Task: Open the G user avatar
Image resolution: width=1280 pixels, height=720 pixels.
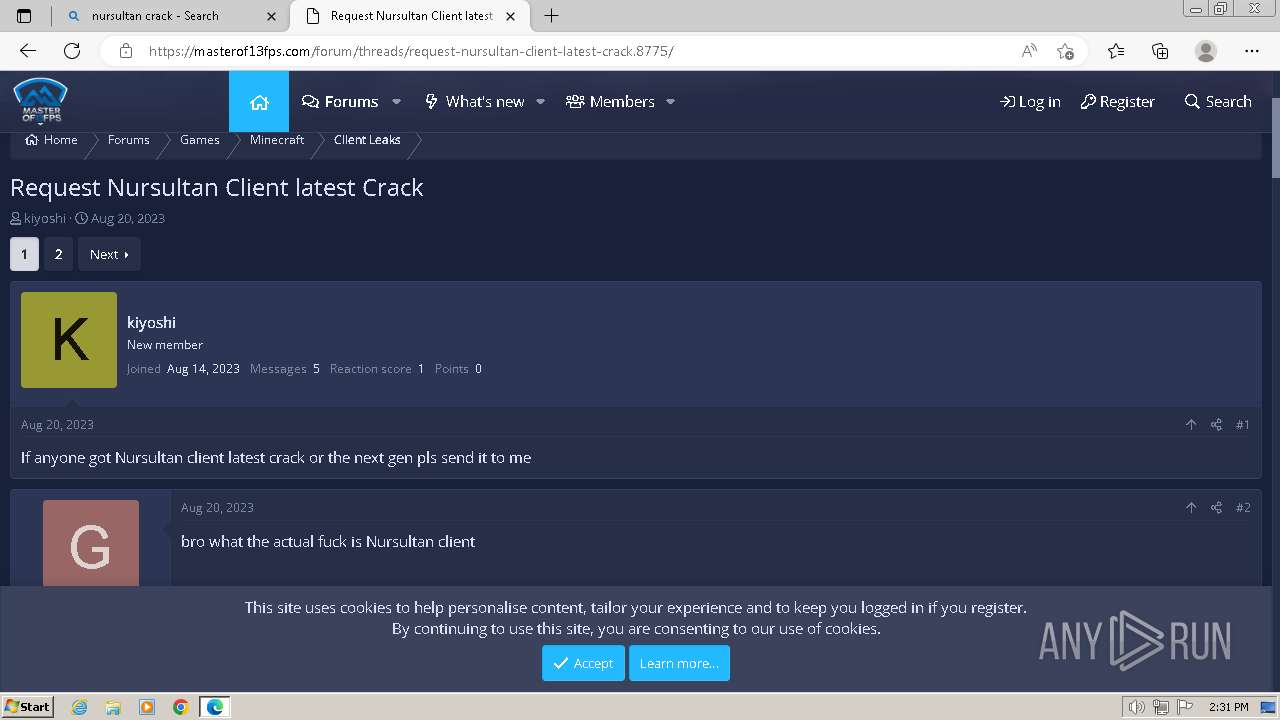Action: [x=91, y=543]
